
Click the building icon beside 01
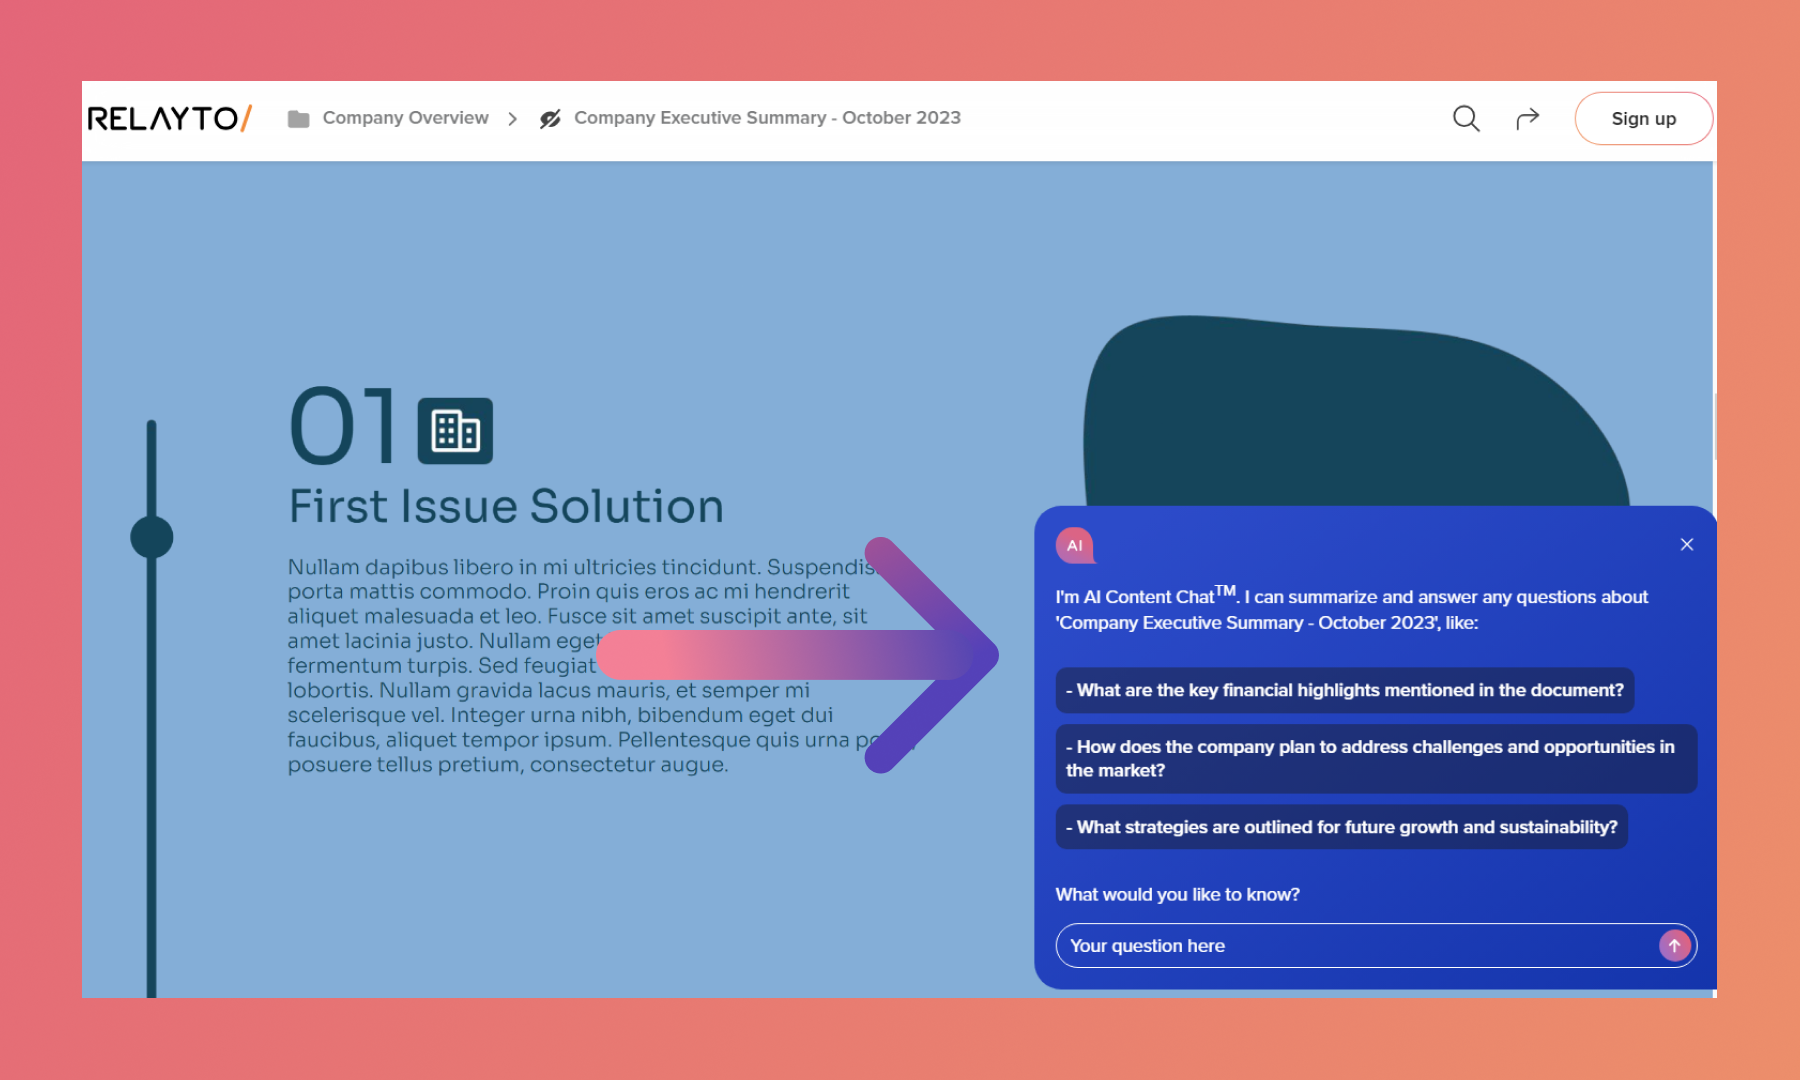455,431
